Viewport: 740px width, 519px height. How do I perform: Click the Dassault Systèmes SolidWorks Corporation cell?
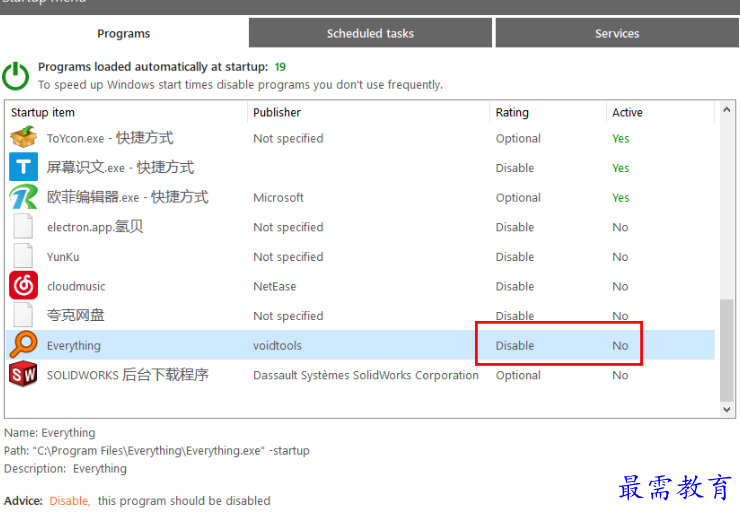pyautogui.click(x=366, y=375)
